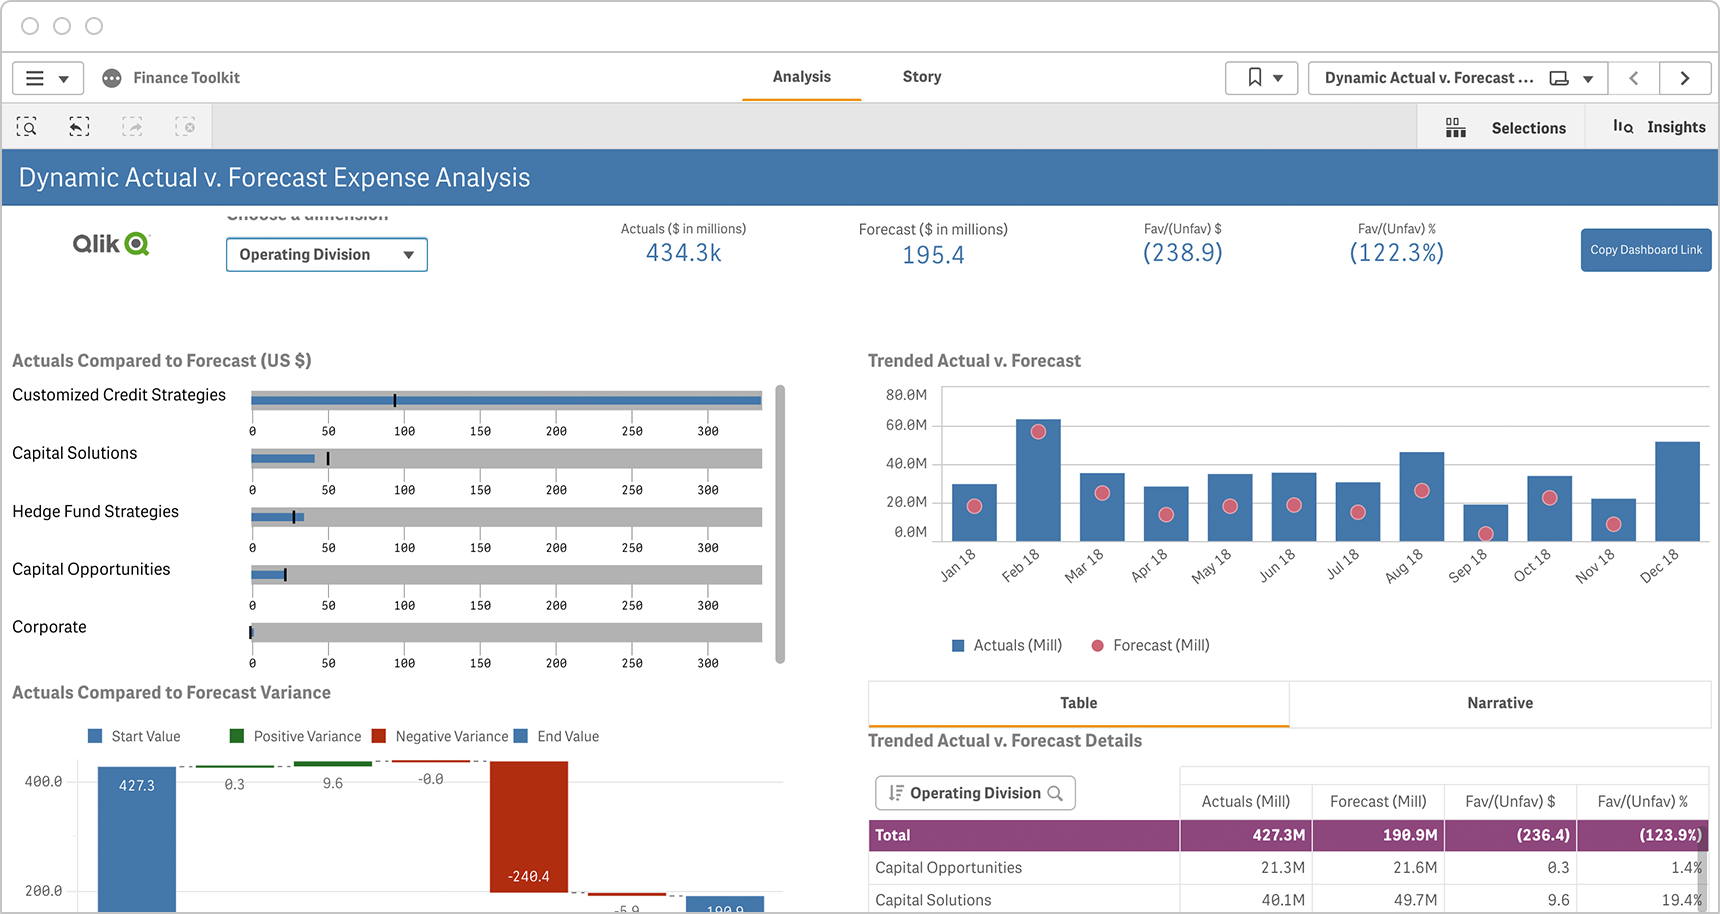Screen dimensions: 1720x914
Task: Go to the previous sheet arrow
Action: [x=1634, y=78]
